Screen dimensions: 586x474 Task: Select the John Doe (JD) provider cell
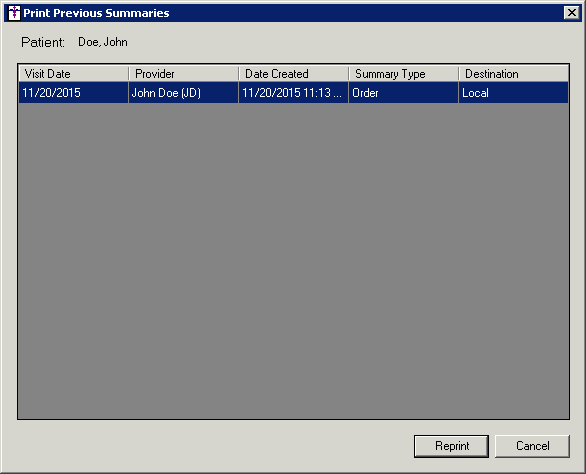(x=183, y=93)
